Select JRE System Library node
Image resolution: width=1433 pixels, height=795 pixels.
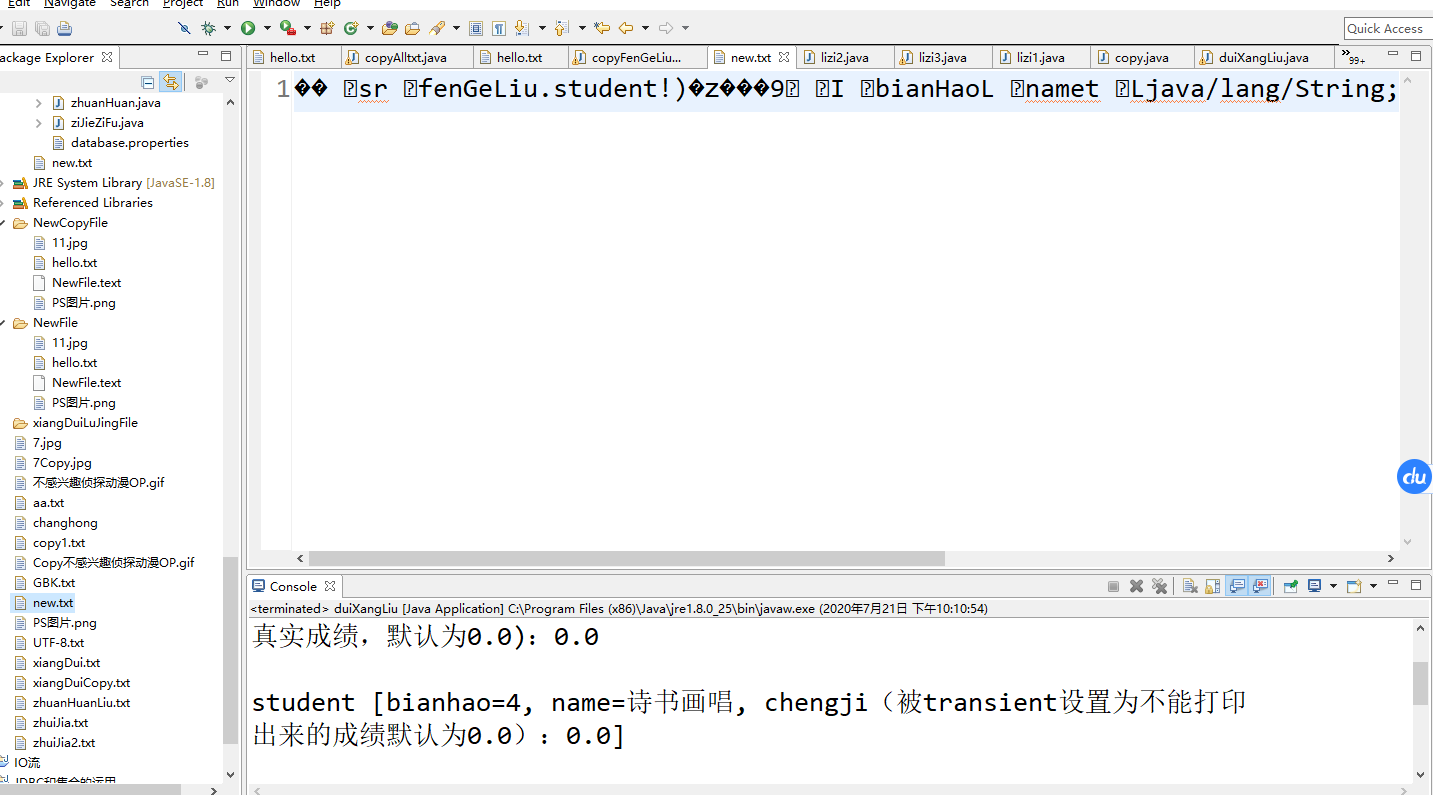(123, 183)
